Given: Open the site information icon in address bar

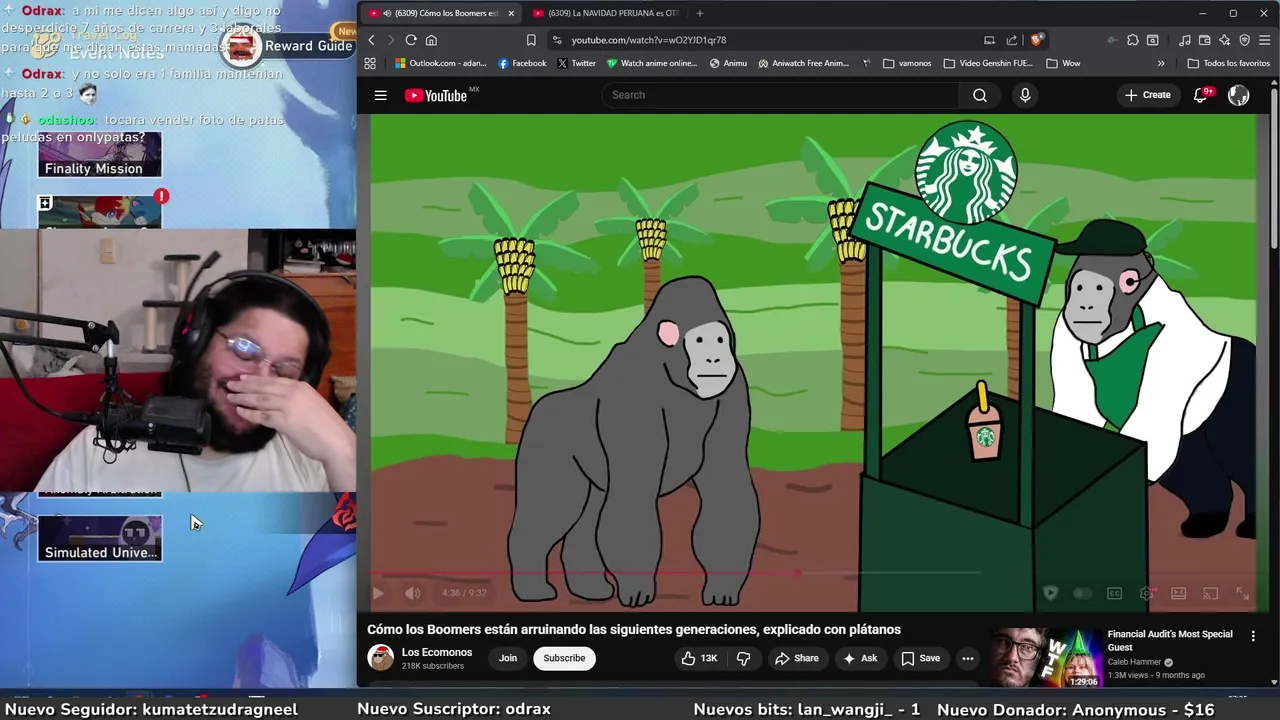Looking at the screenshot, I should 557,40.
